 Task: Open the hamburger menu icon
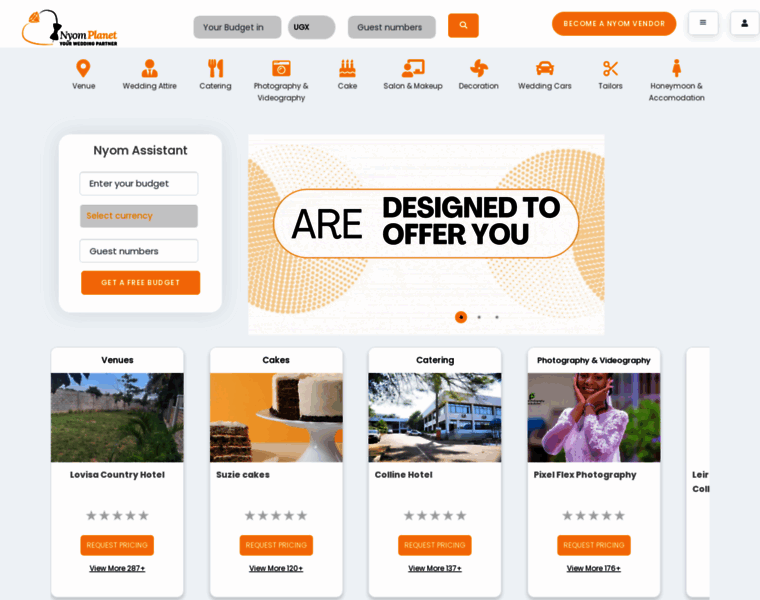(x=703, y=23)
